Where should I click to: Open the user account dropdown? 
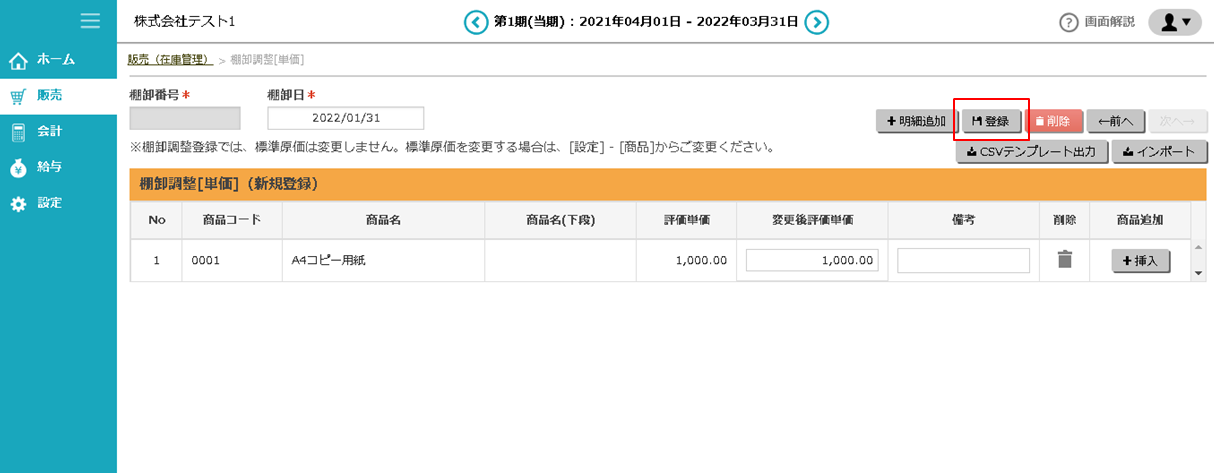click(1174, 22)
